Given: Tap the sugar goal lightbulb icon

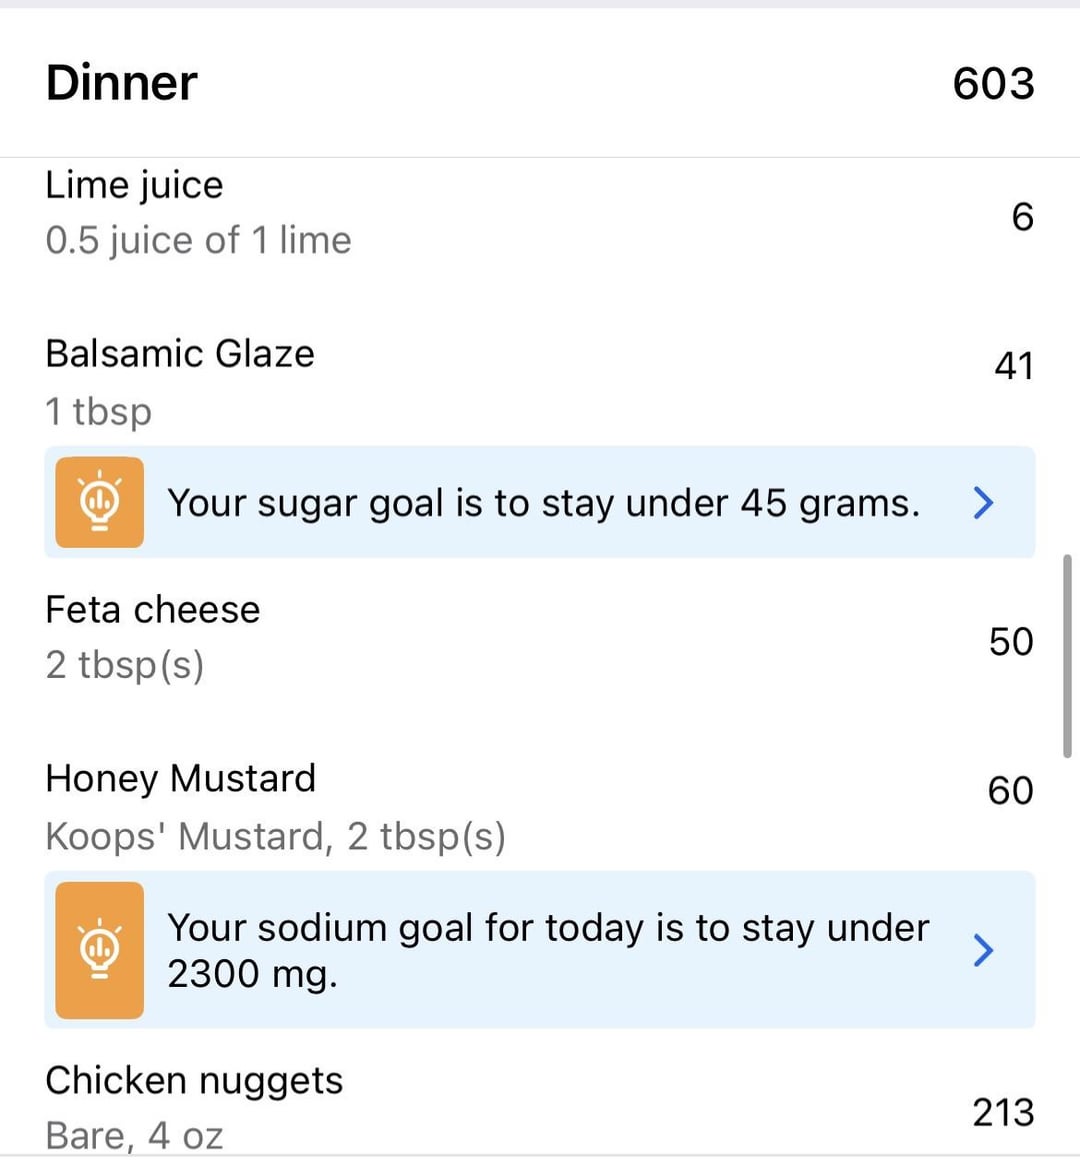Looking at the screenshot, I should [x=99, y=502].
